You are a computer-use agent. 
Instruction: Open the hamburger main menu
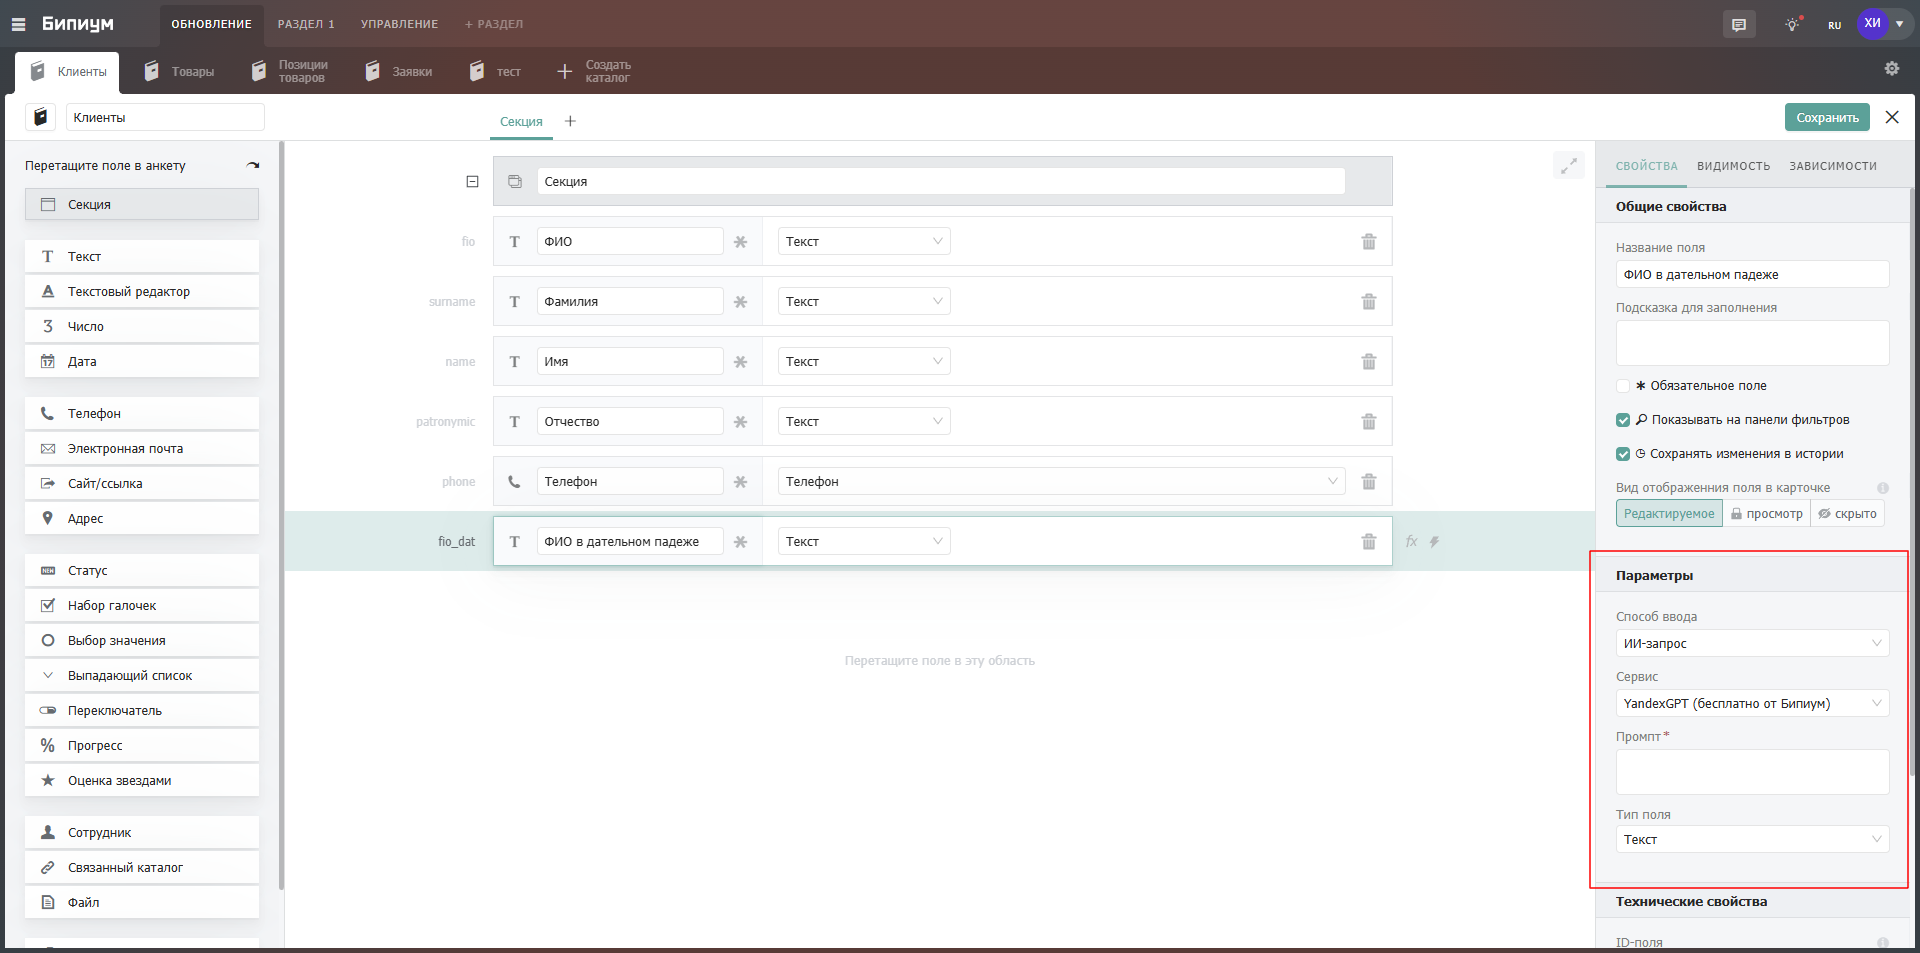pos(18,24)
